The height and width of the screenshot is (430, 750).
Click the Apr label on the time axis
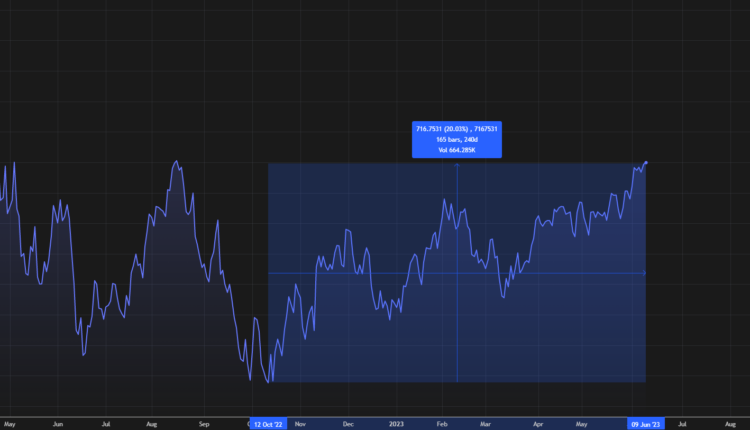tap(538, 424)
